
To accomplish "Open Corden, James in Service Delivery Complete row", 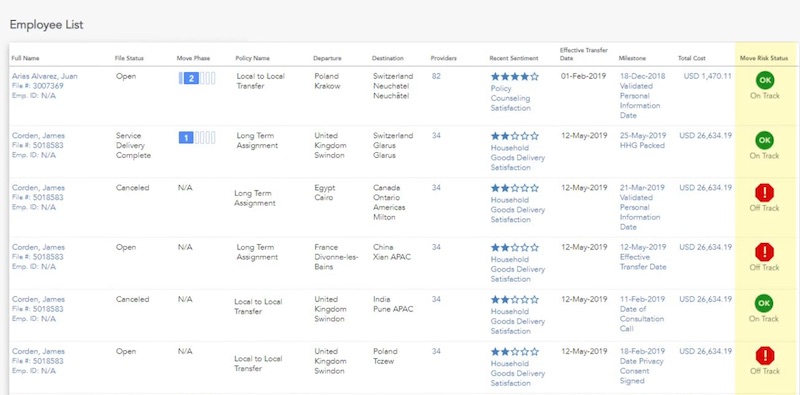I will click(x=38, y=136).
